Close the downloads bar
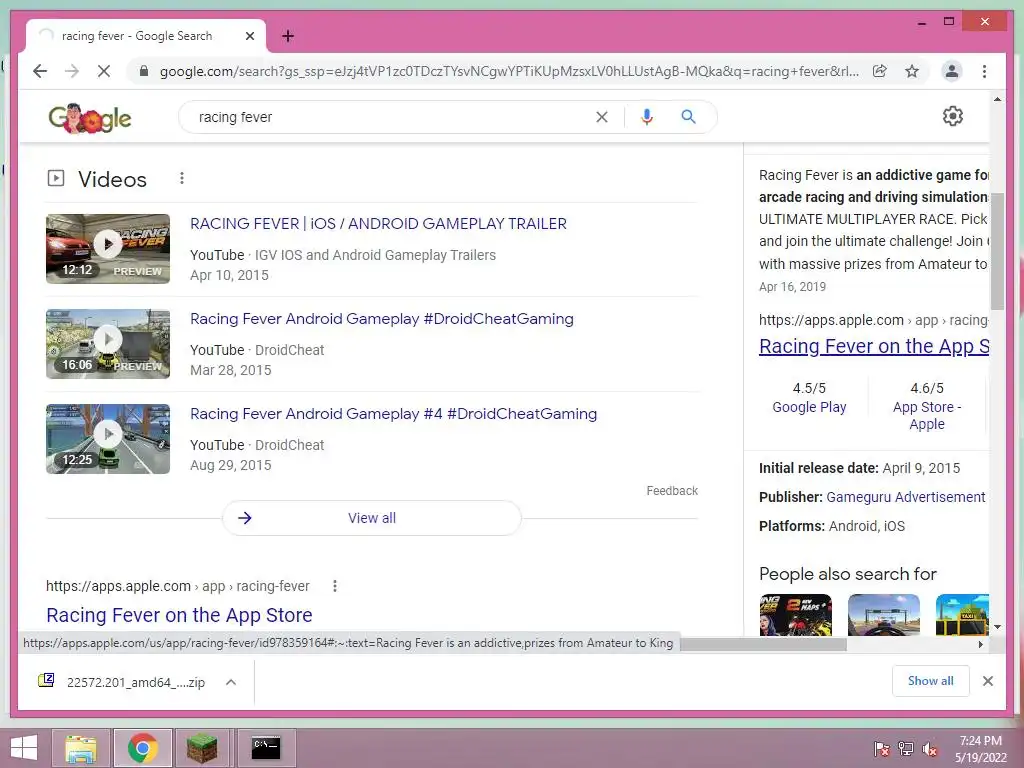Image resolution: width=1024 pixels, height=768 pixels. click(x=987, y=681)
